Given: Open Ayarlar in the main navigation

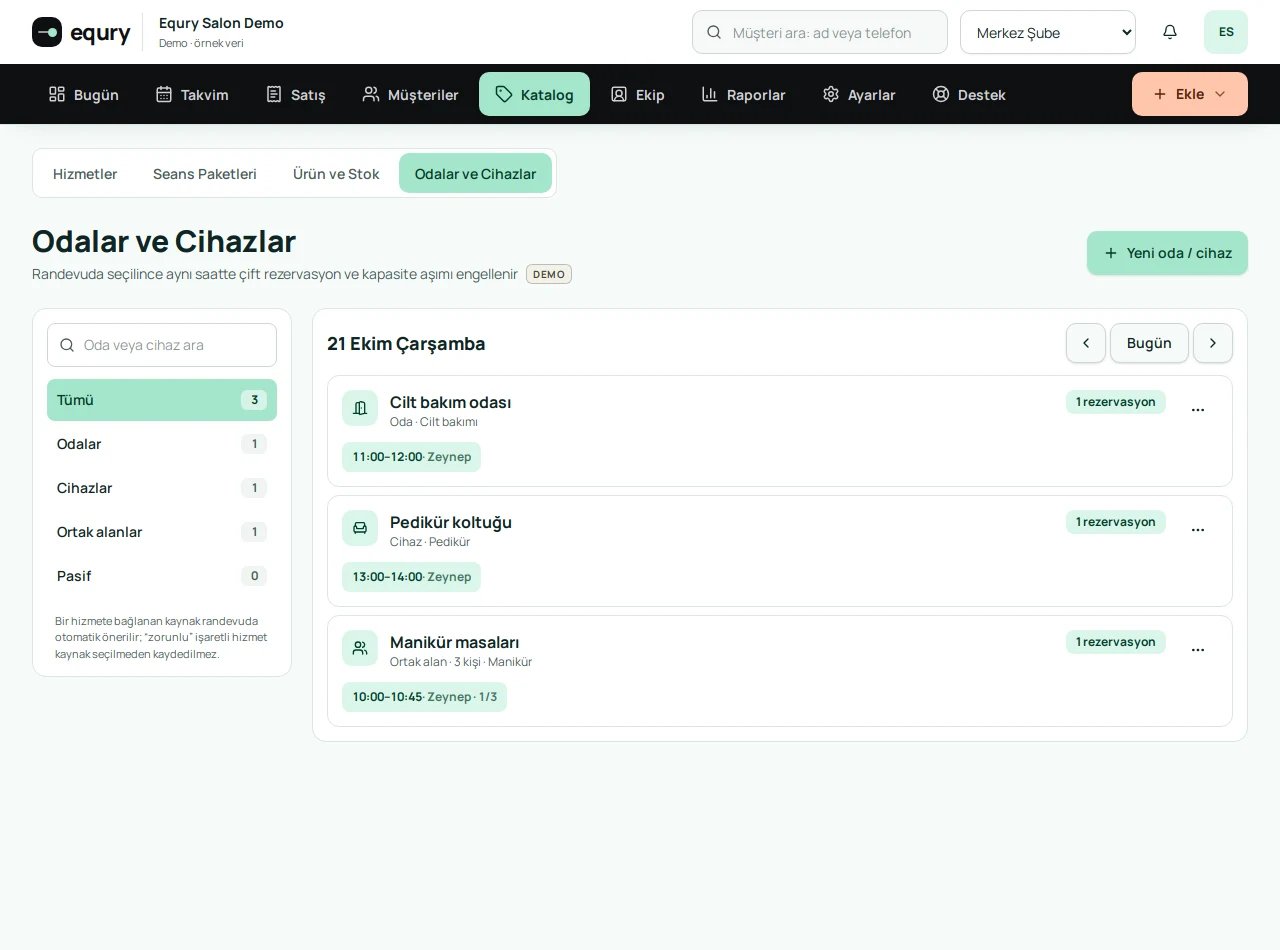Looking at the screenshot, I should 859,94.
